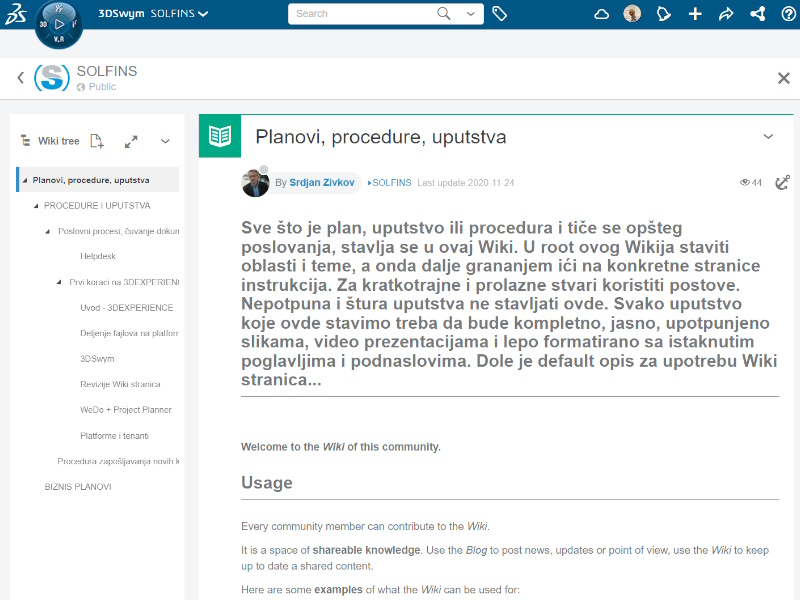Expand wiki tree to full view
This screenshot has width=800, height=600.
[x=131, y=141]
